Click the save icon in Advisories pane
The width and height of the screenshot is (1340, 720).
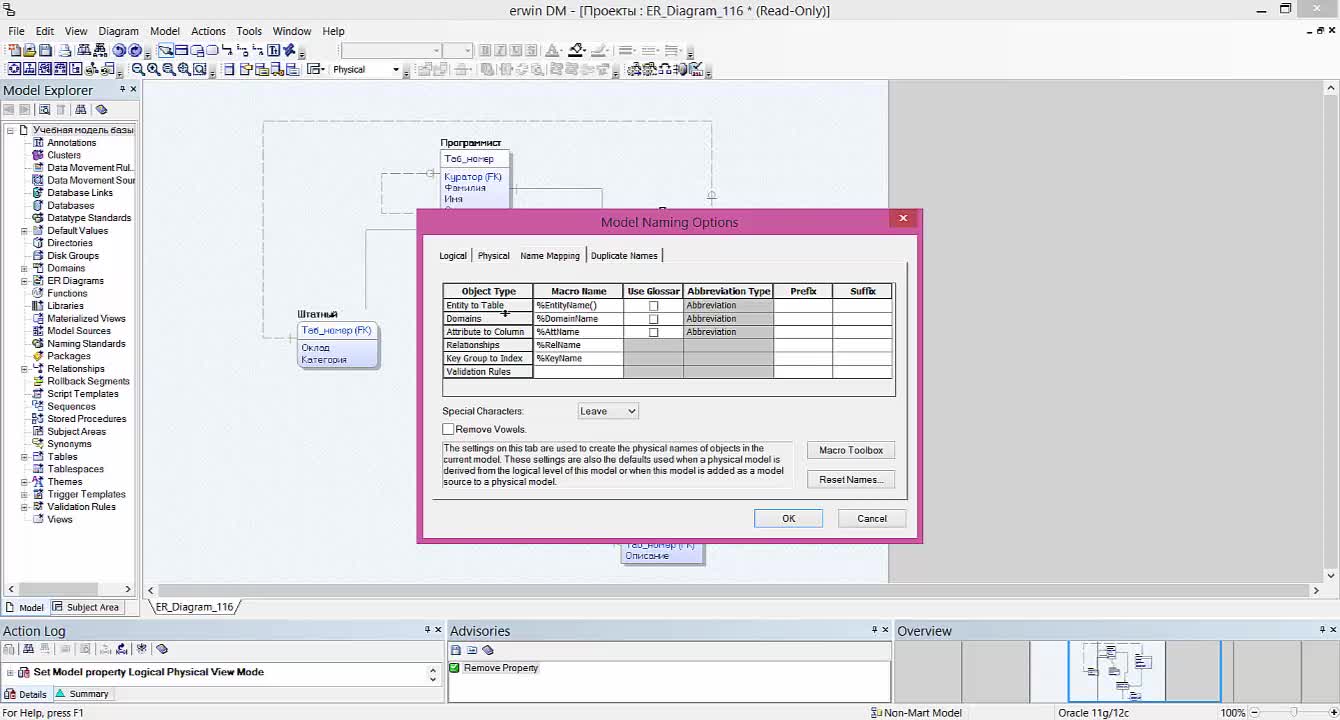tap(455, 650)
